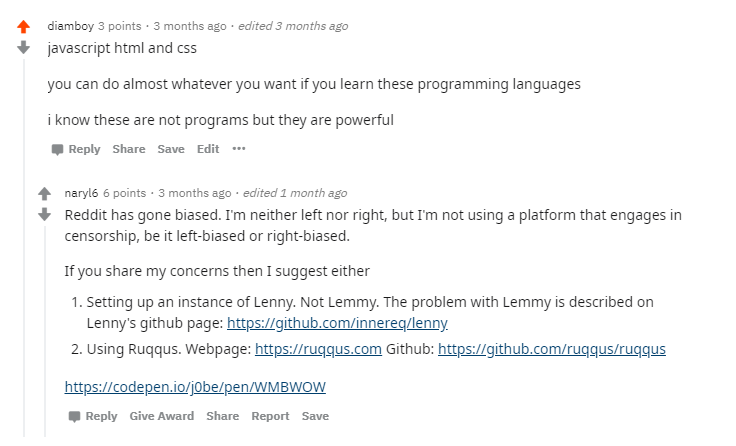Image resolution: width=736 pixels, height=446 pixels.
Task: Open naryl6's user profile
Action: click(81, 193)
